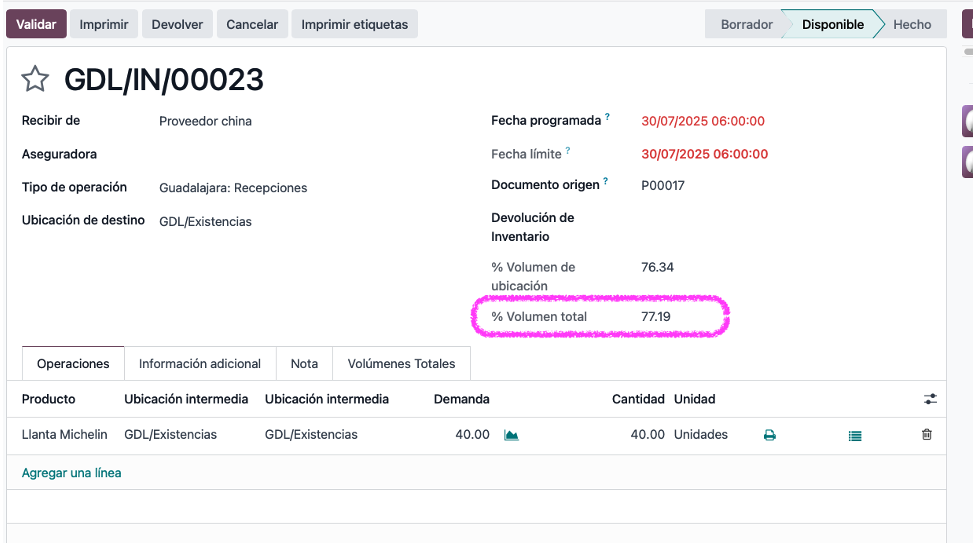Screen dimensions: 975x543
Task: Click Imprimir etiquetas button
Action: (x=354, y=24)
